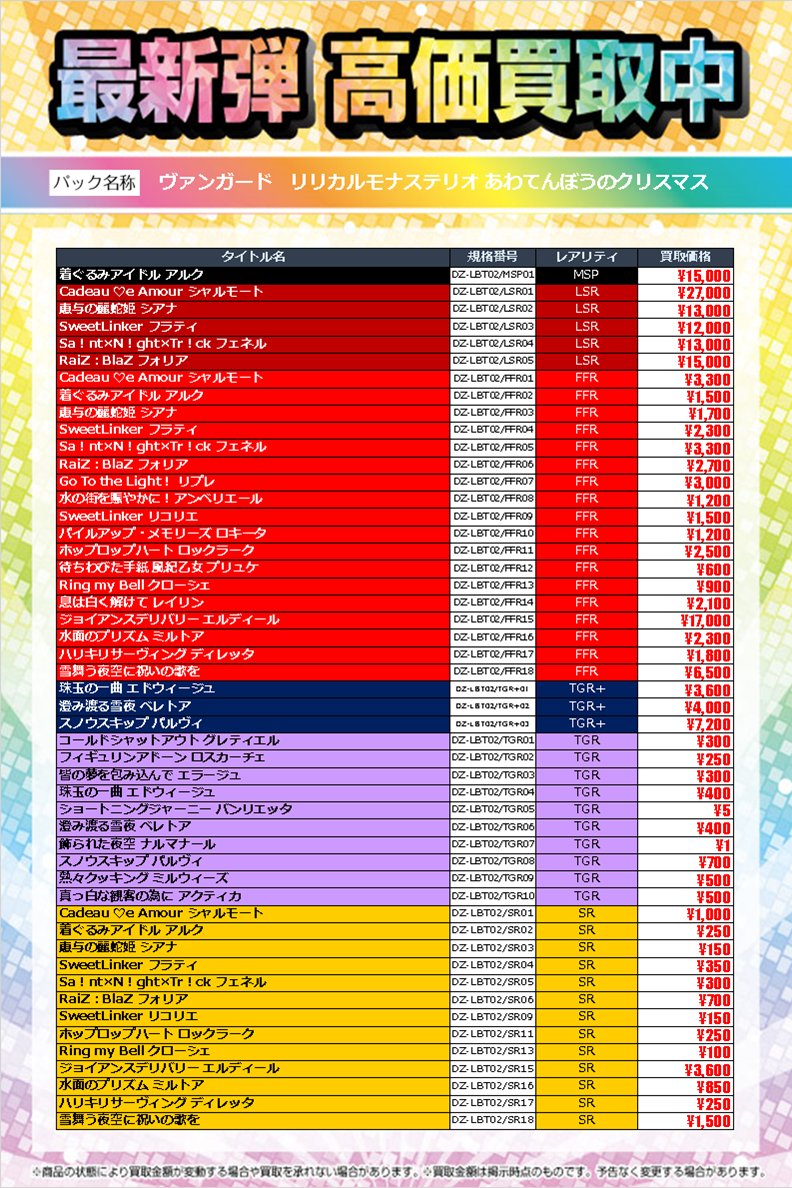Click the title Go To the Light! リプレ
The width and height of the screenshot is (792, 1188).
click(x=136, y=482)
